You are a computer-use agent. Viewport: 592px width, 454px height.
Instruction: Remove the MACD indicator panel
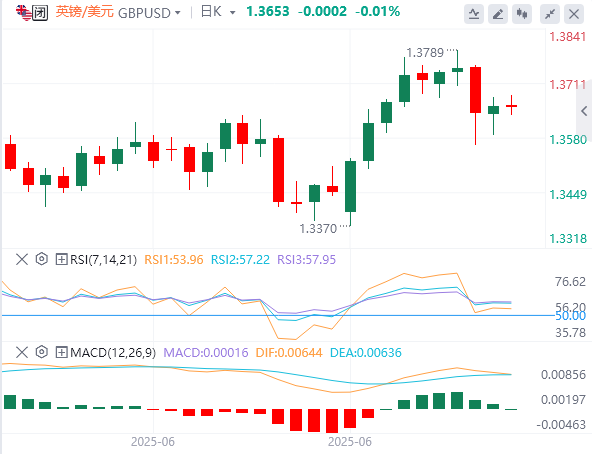pyautogui.click(x=22, y=352)
